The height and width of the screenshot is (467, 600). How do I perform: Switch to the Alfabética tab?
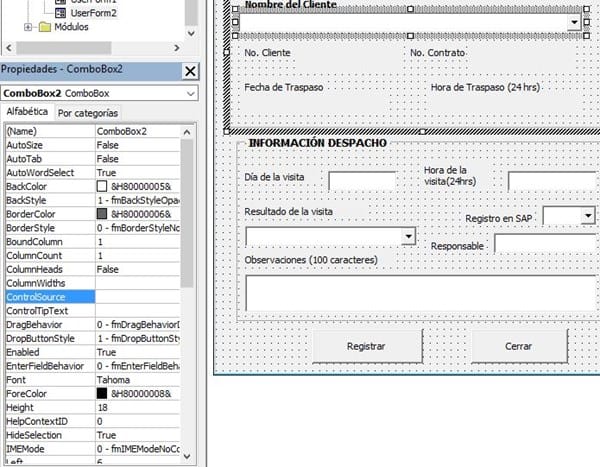pyautogui.click(x=27, y=112)
